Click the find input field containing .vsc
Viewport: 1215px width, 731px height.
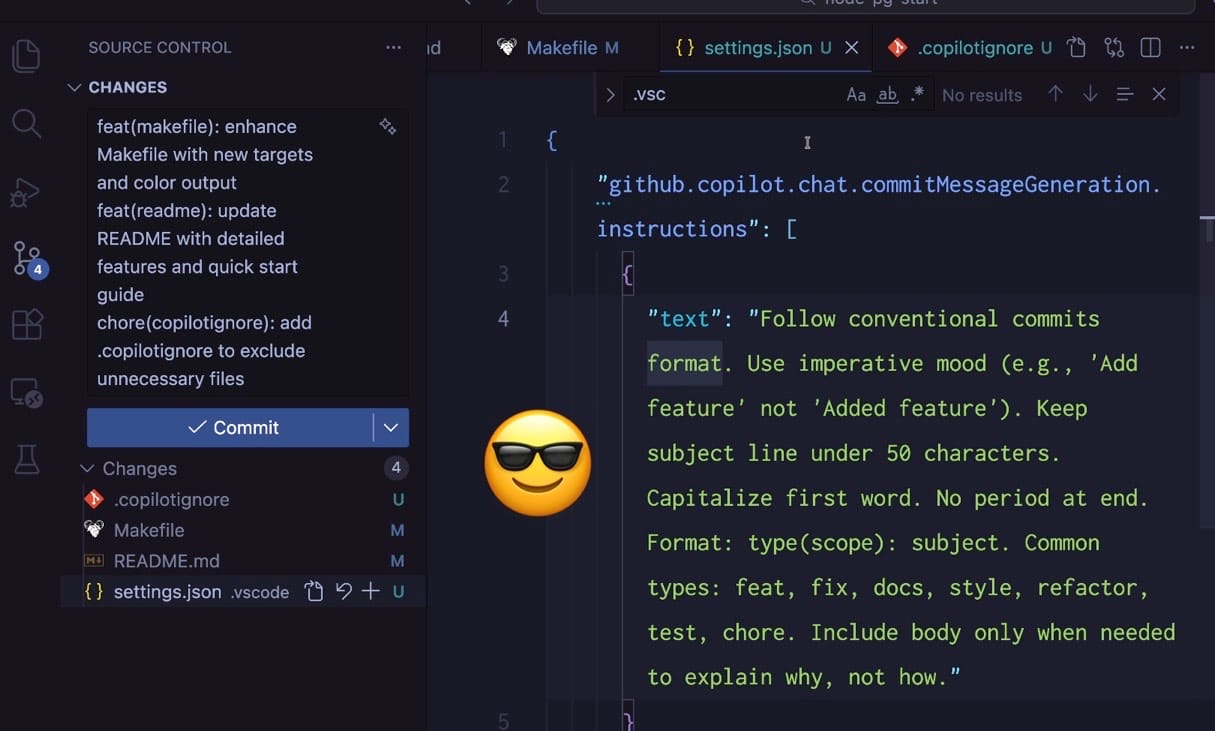tap(730, 95)
